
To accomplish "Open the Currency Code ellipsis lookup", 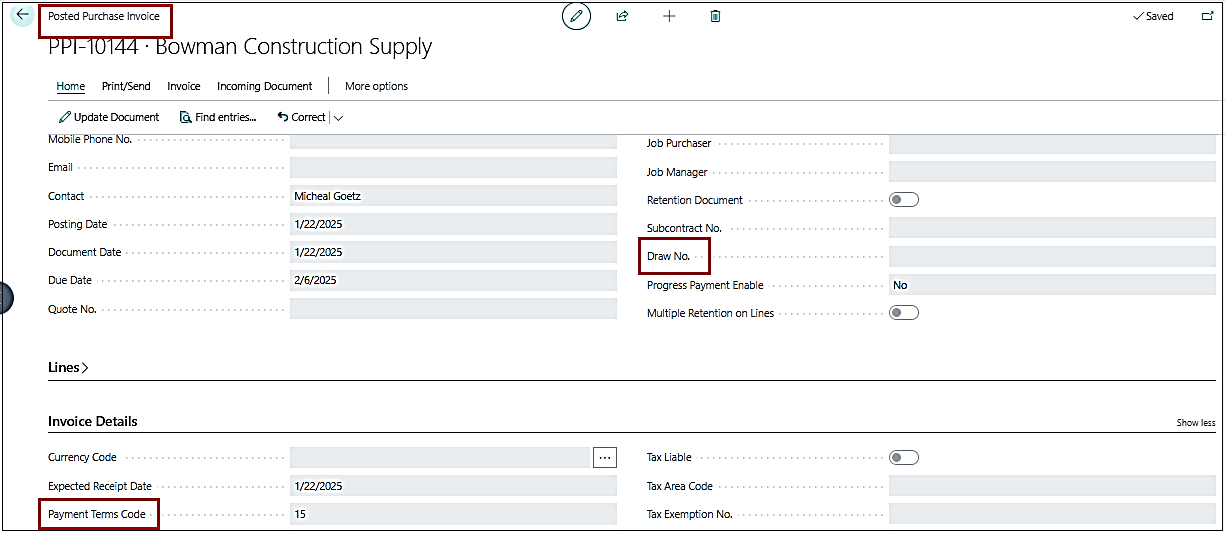I will click(x=605, y=457).
